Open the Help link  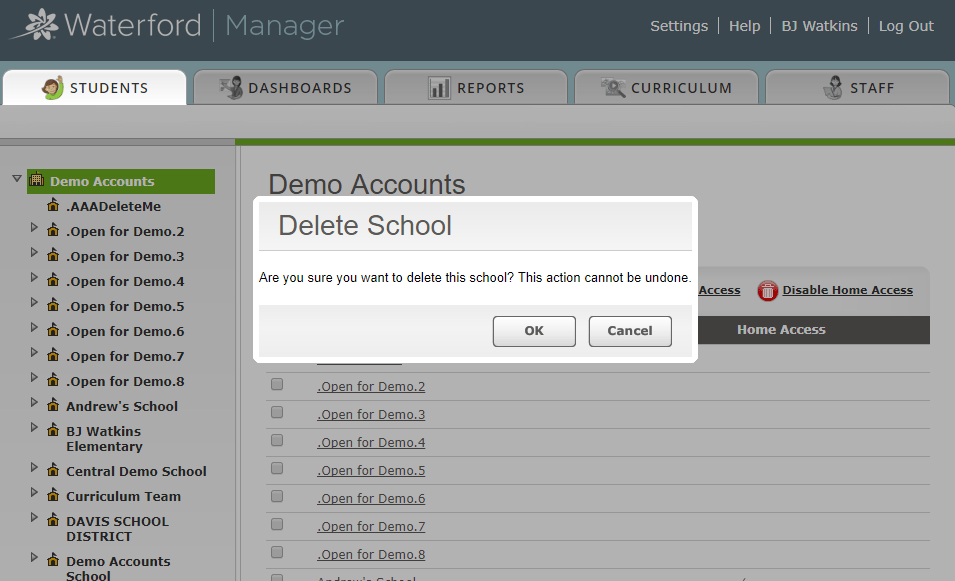(x=744, y=26)
